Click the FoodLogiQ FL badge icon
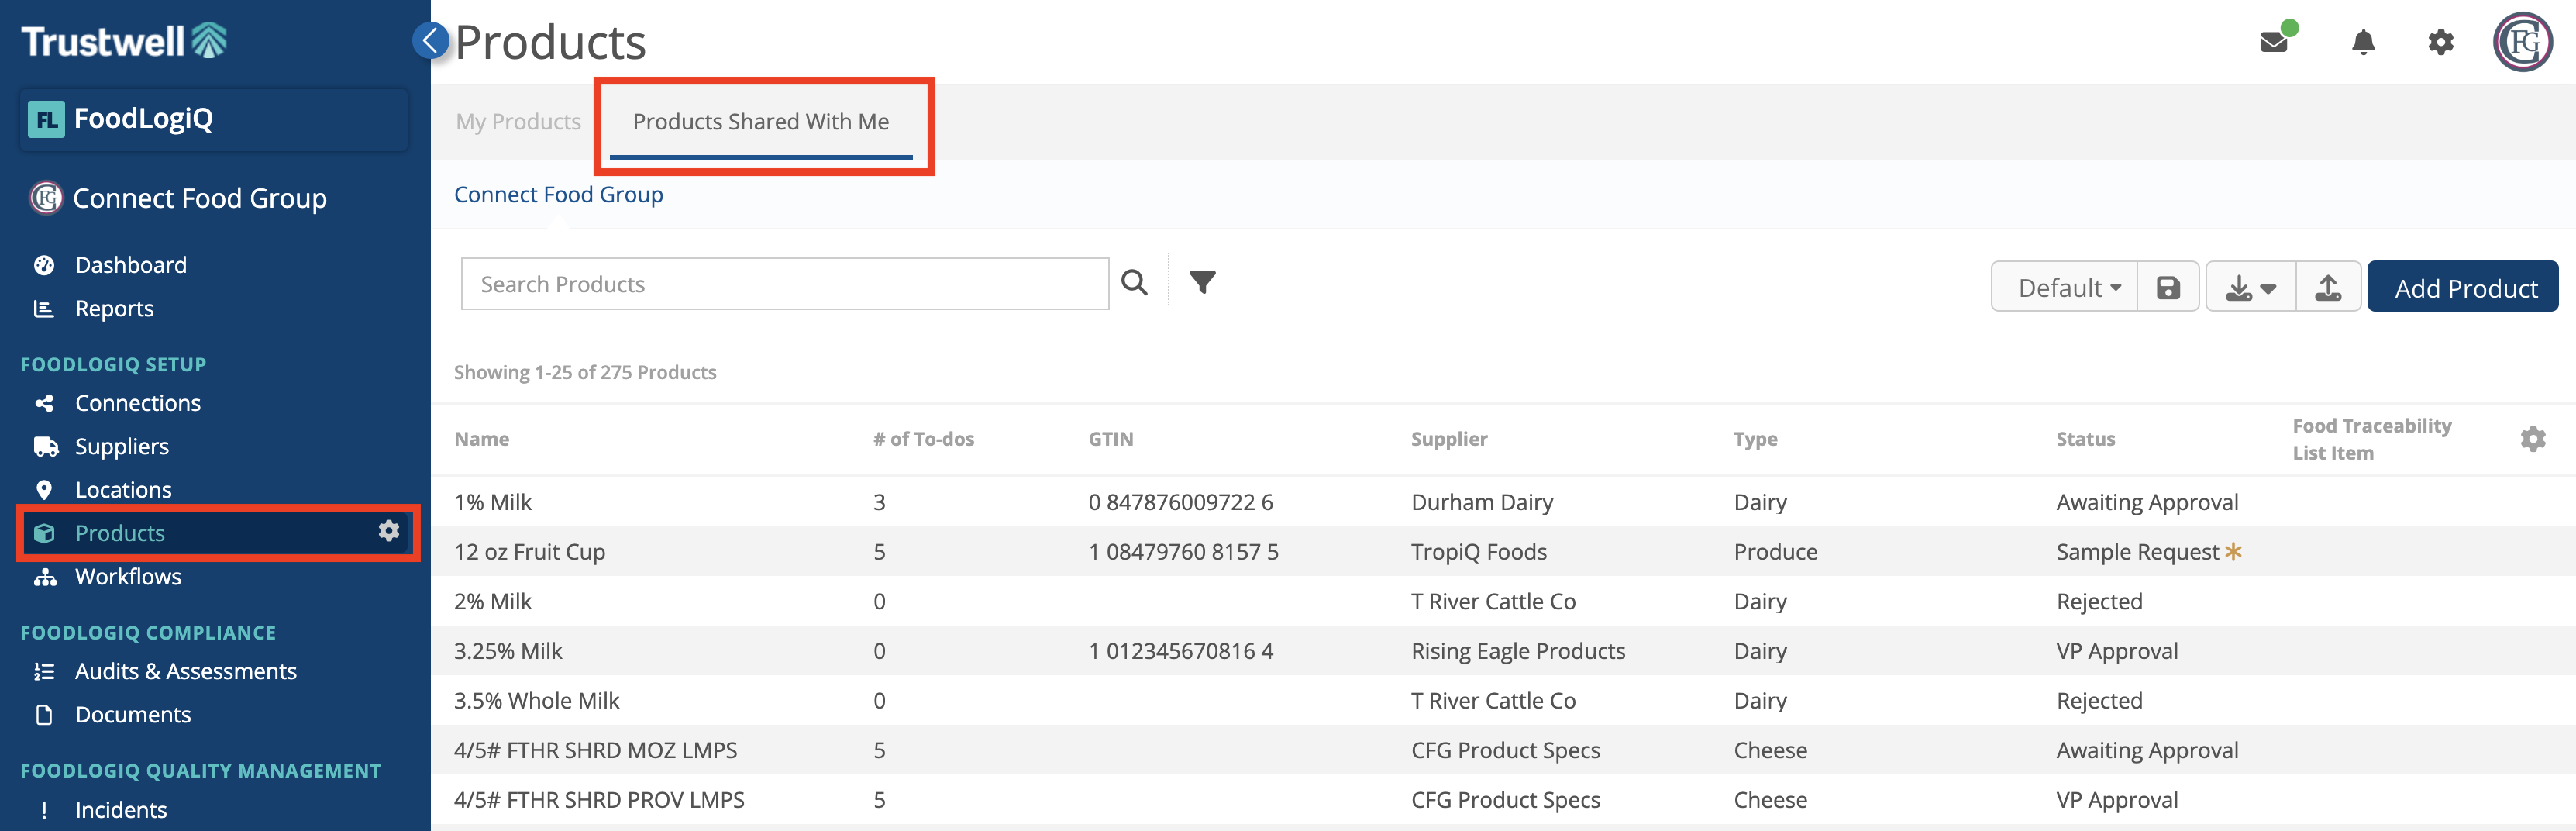 coord(46,119)
